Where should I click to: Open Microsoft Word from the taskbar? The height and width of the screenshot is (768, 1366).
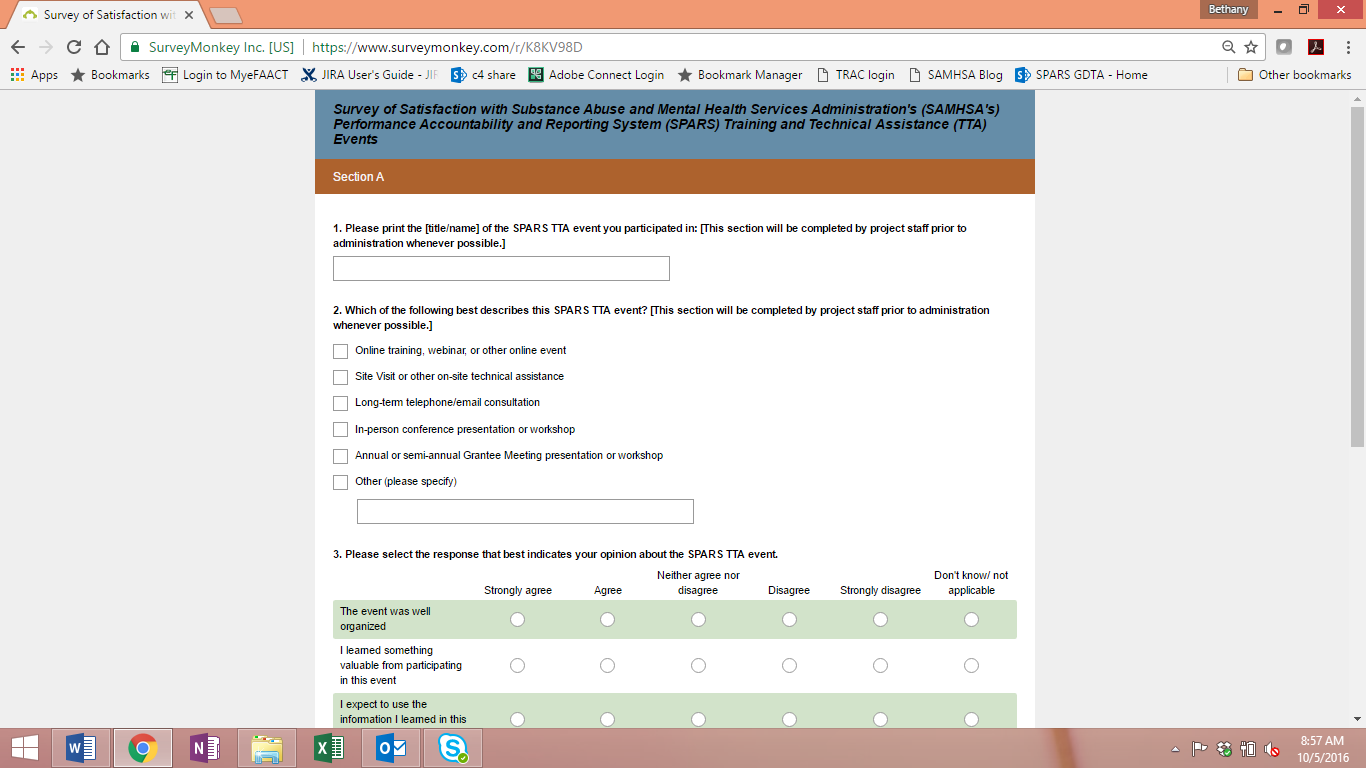[x=82, y=748]
